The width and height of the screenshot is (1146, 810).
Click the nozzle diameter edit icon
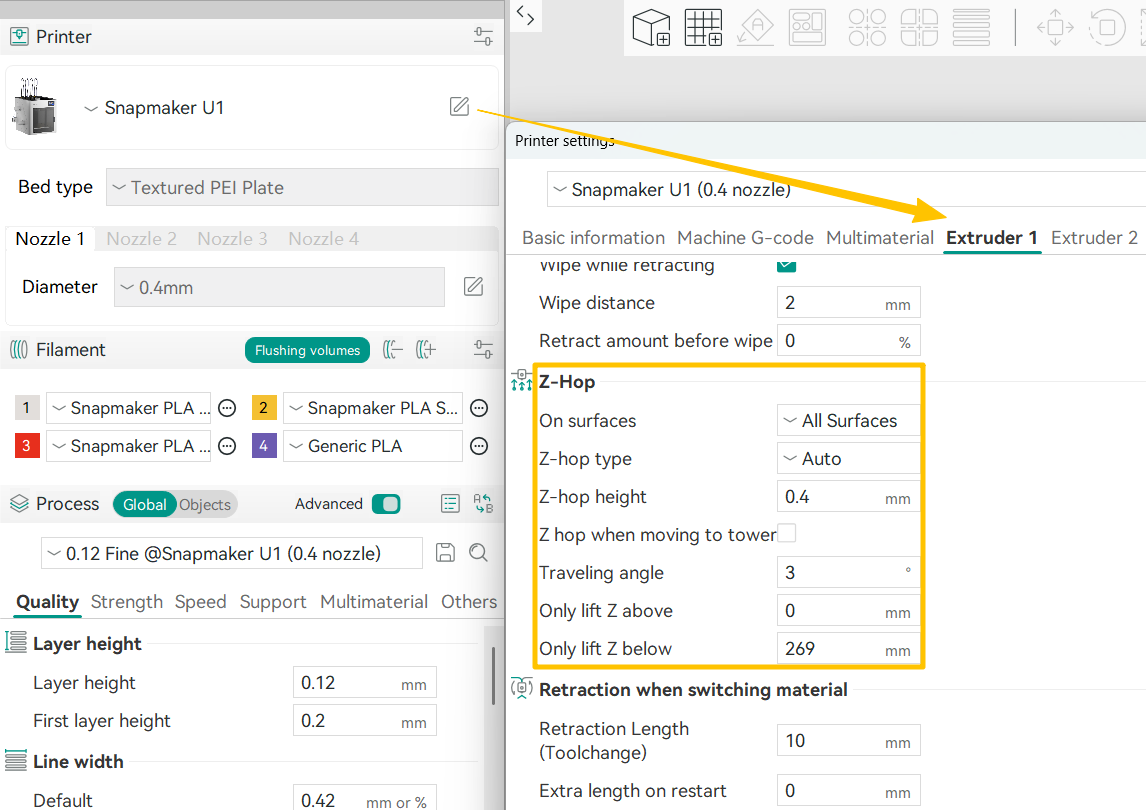(474, 287)
